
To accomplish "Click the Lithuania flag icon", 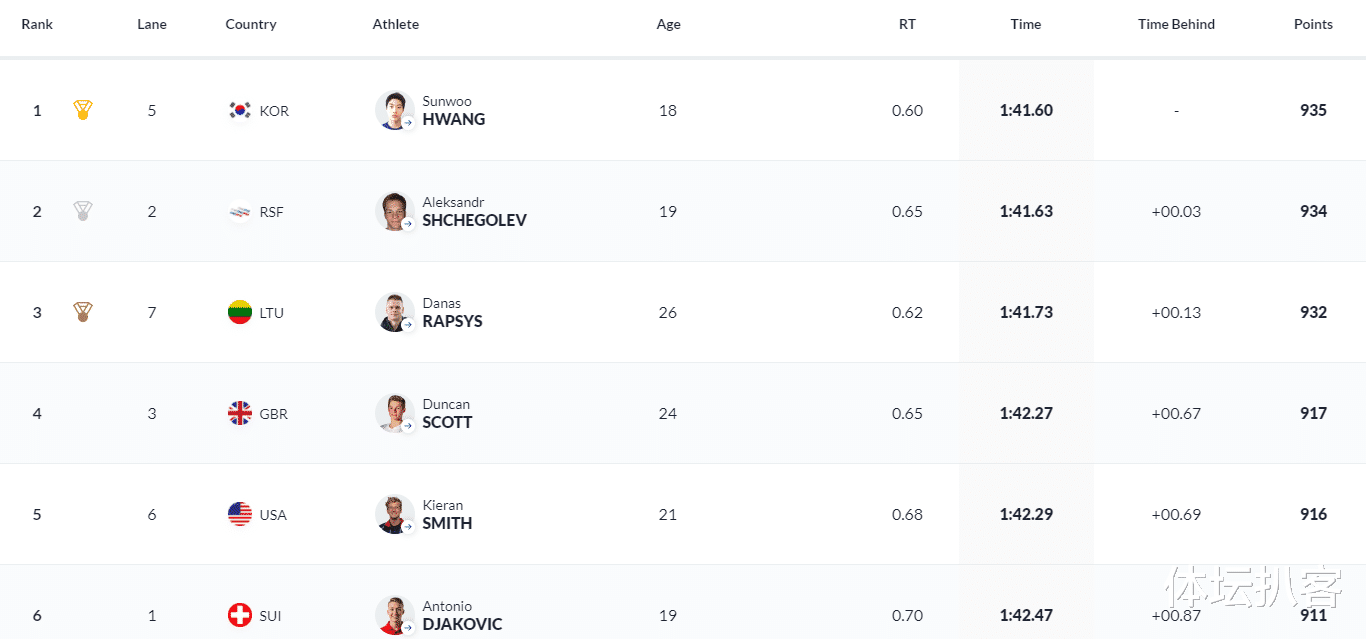I will (x=240, y=312).
